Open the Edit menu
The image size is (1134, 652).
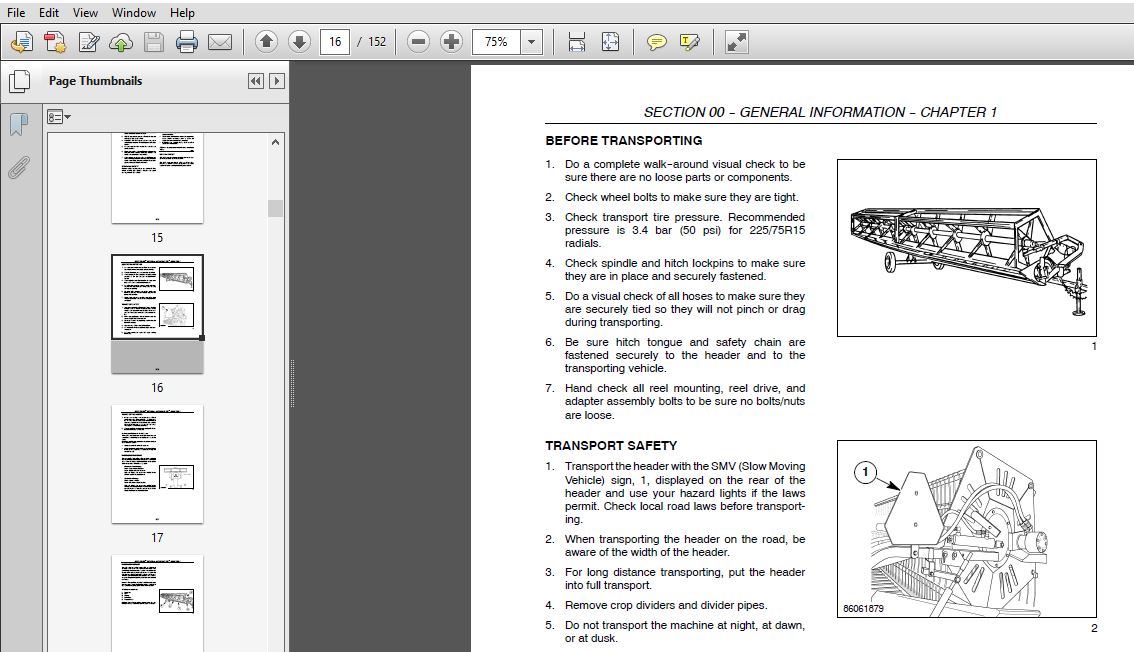49,12
